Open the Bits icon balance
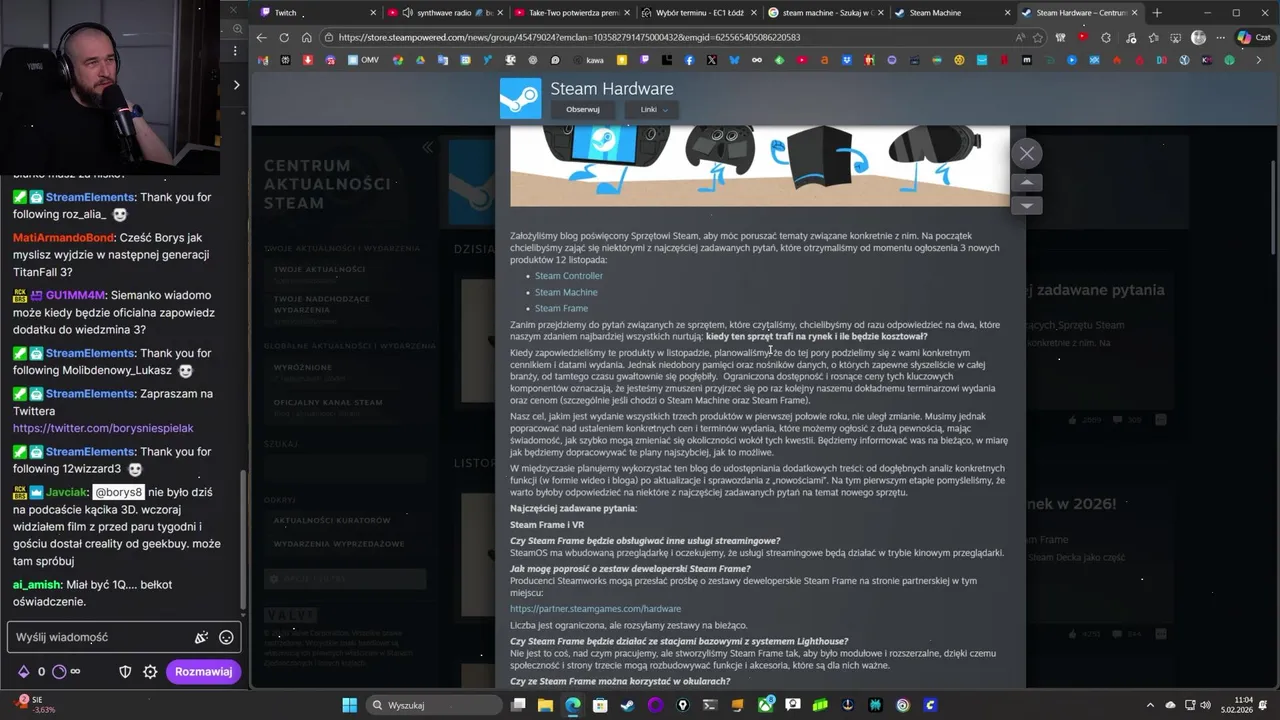Viewport: 1280px width, 720px height. coord(24,672)
